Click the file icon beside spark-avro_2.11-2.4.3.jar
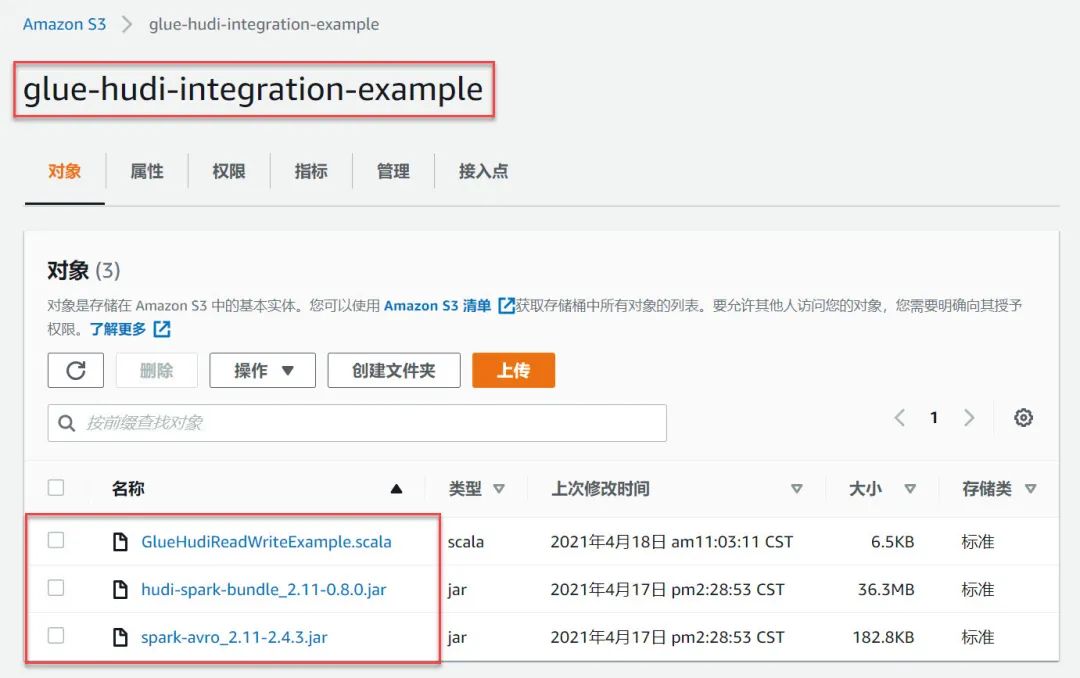This screenshot has height=678, width=1080. pyautogui.click(x=121, y=637)
